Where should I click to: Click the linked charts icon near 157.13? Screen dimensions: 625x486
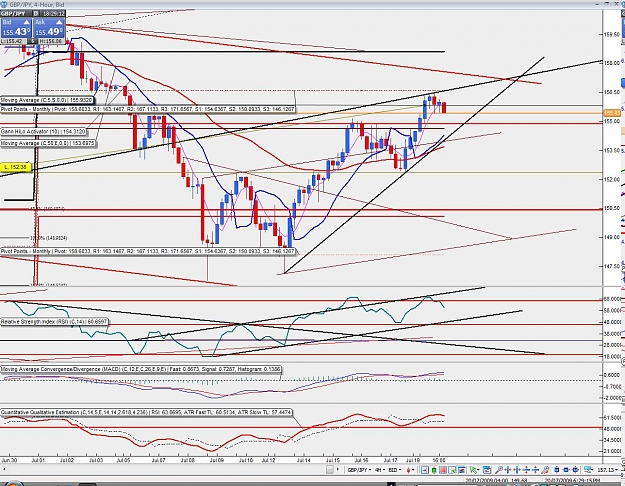click(x=588, y=470)
